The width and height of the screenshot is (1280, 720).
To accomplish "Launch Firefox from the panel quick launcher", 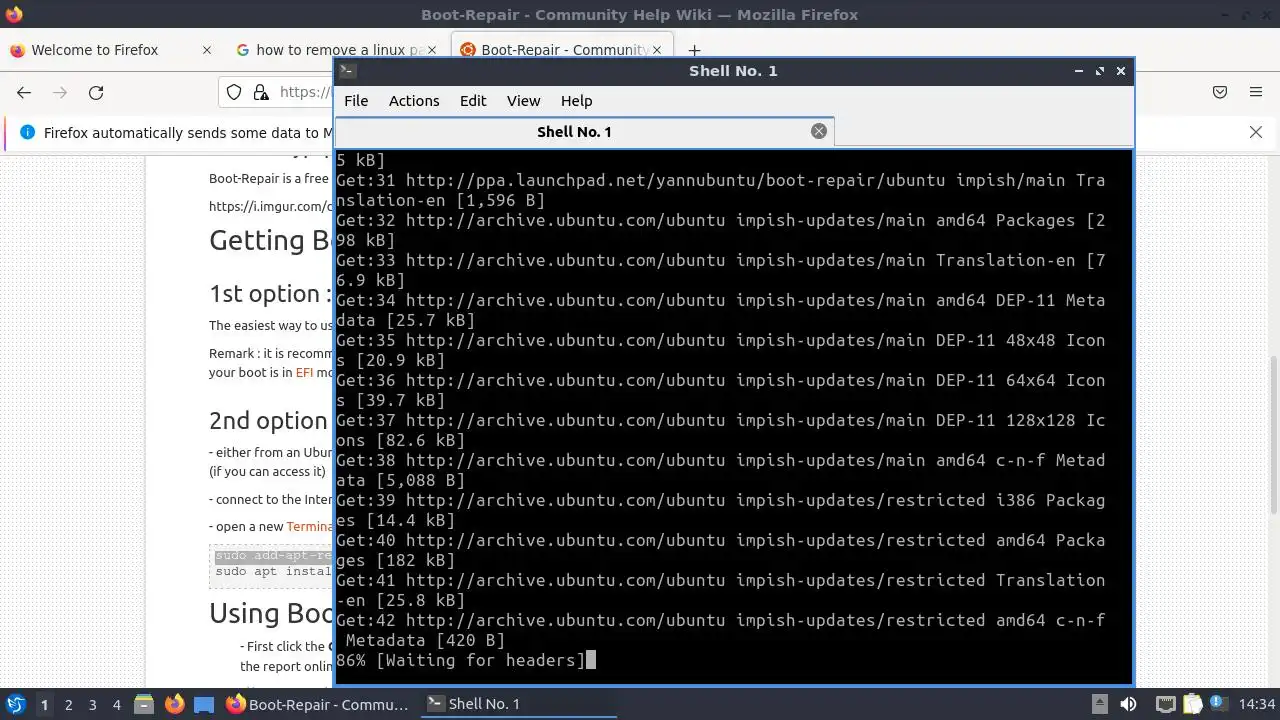I will 174,704.
